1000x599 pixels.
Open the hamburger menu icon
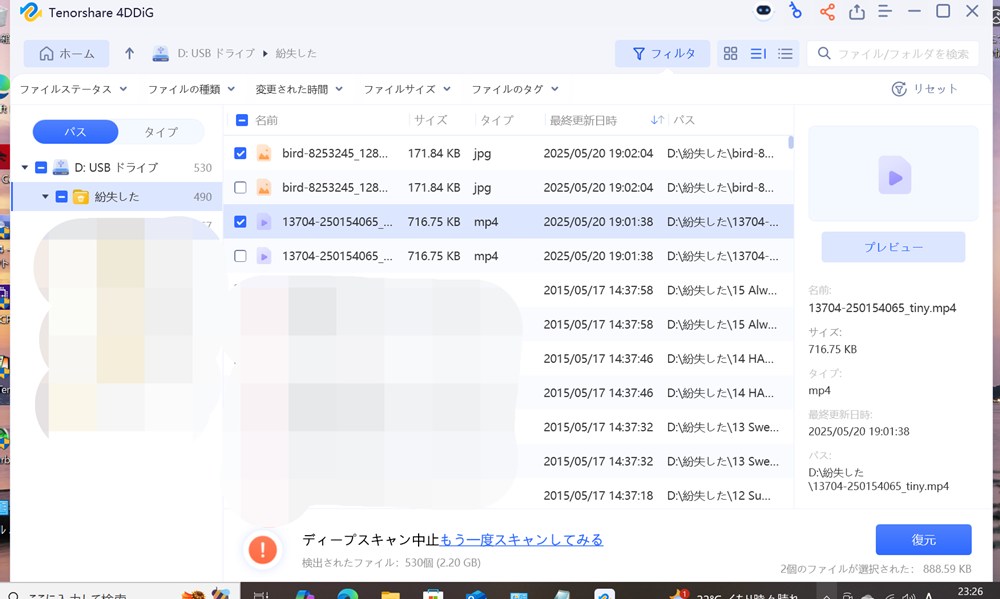[885, 12]
